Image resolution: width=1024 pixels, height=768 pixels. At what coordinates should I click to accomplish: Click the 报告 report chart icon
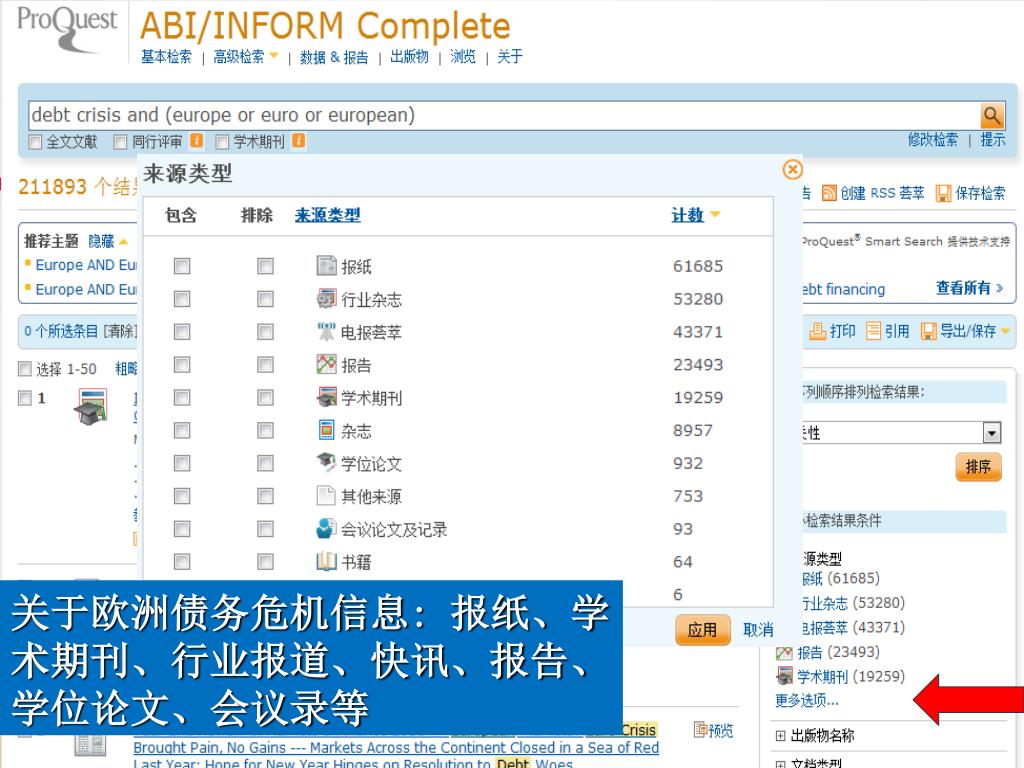[326, 364]
